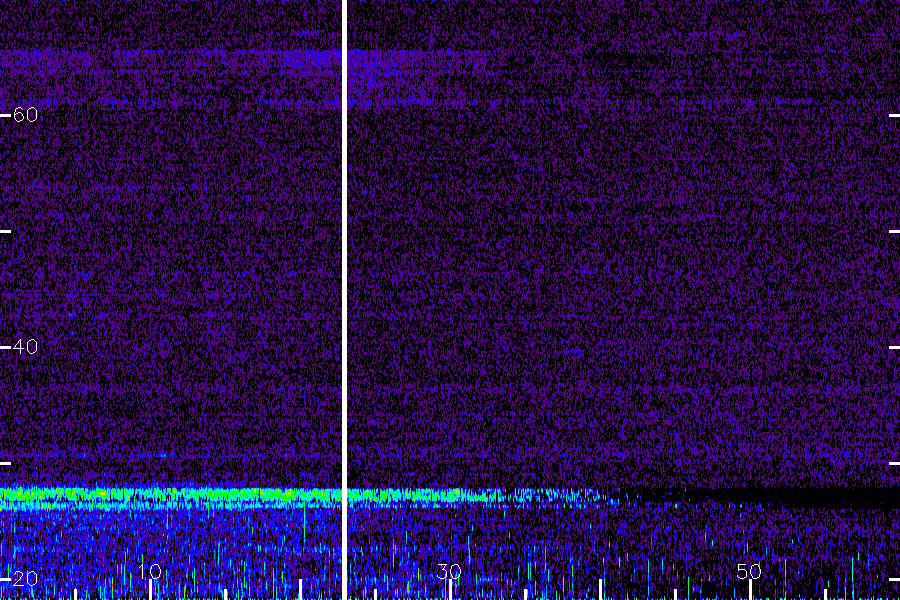This screenshot has width=900, height=600.
Task: Click the '40' vertical axis label
Action: pos(25,347)
